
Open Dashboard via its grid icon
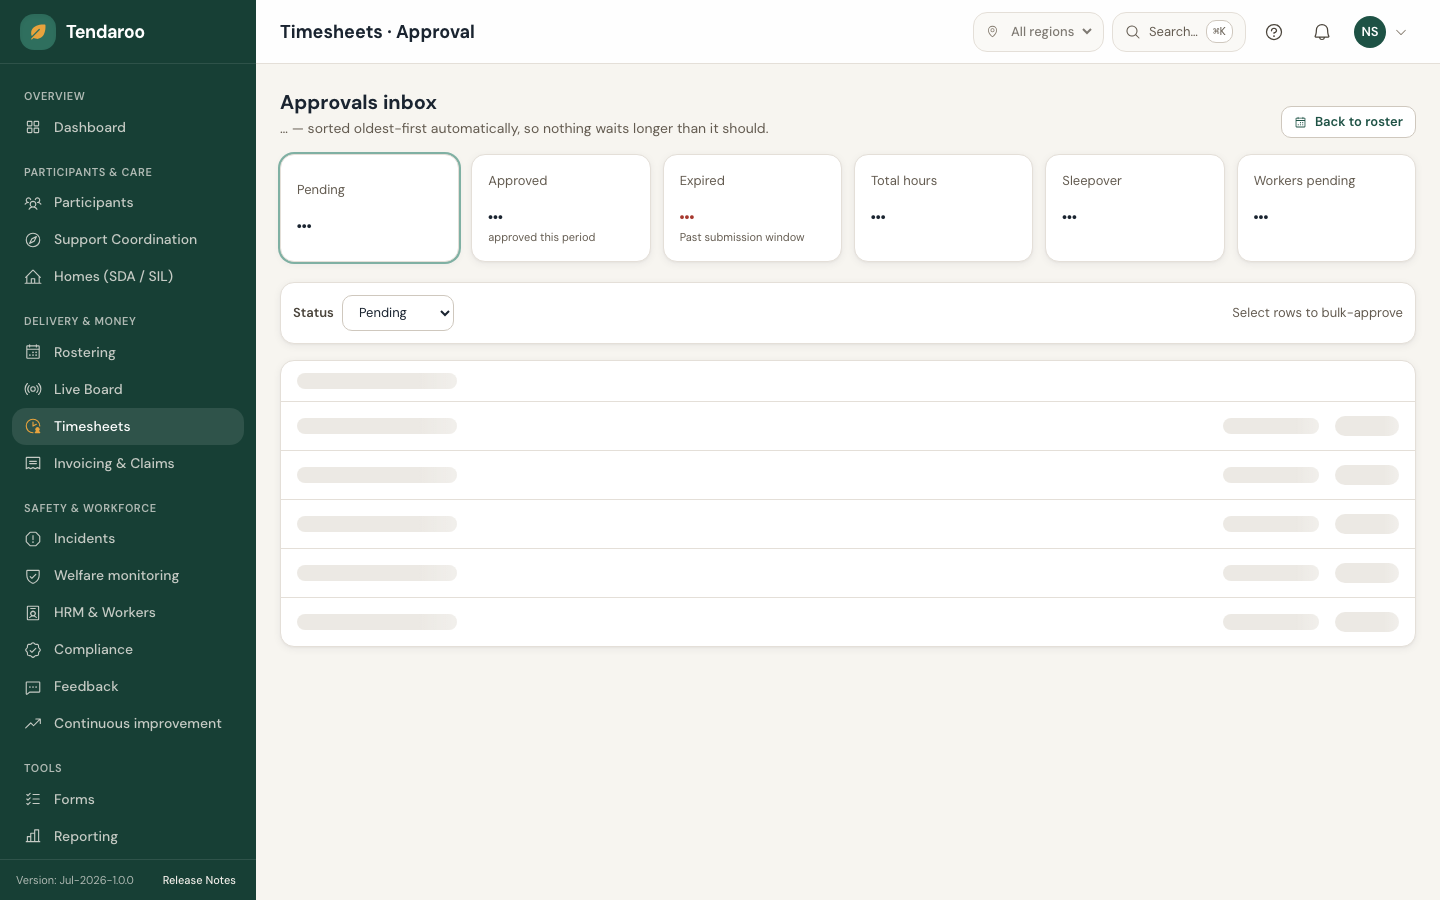tap(33, 127)
